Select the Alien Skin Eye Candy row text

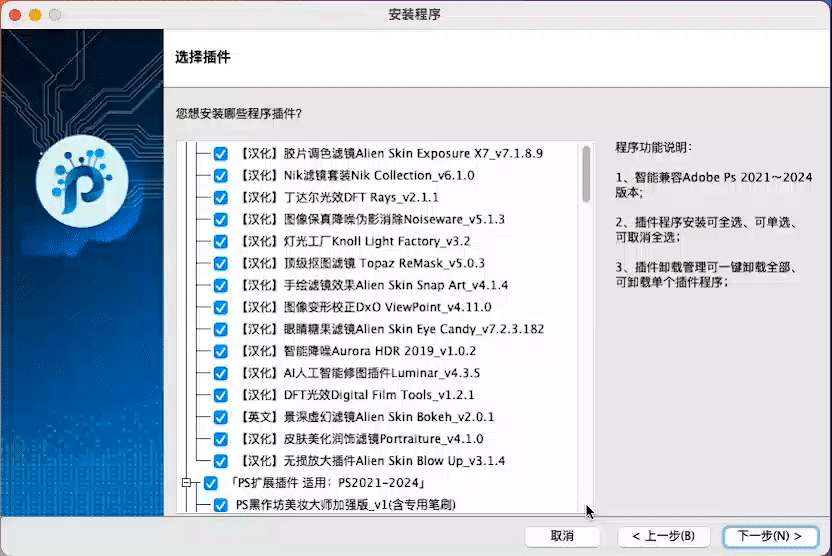pos(392,329)
